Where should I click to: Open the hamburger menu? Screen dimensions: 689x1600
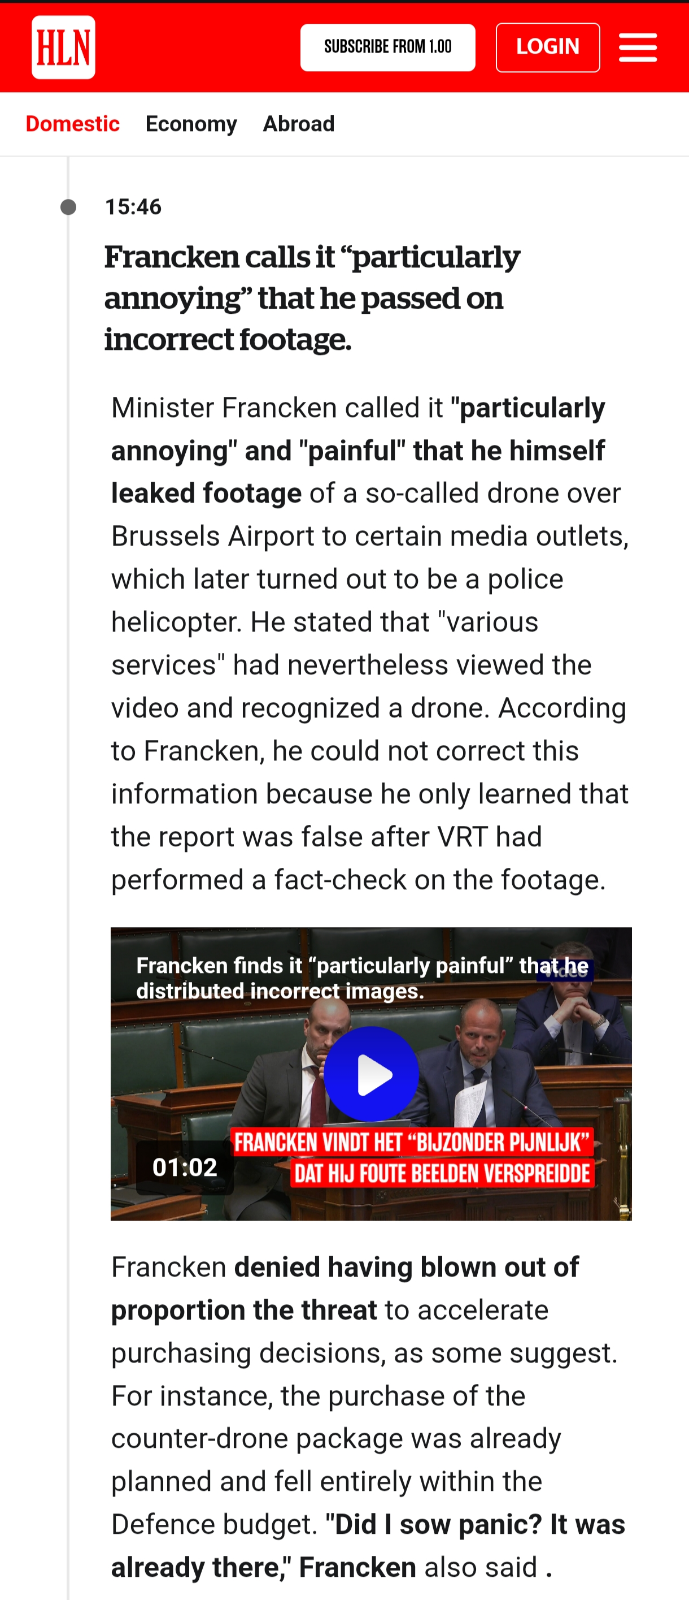point(638,48)
